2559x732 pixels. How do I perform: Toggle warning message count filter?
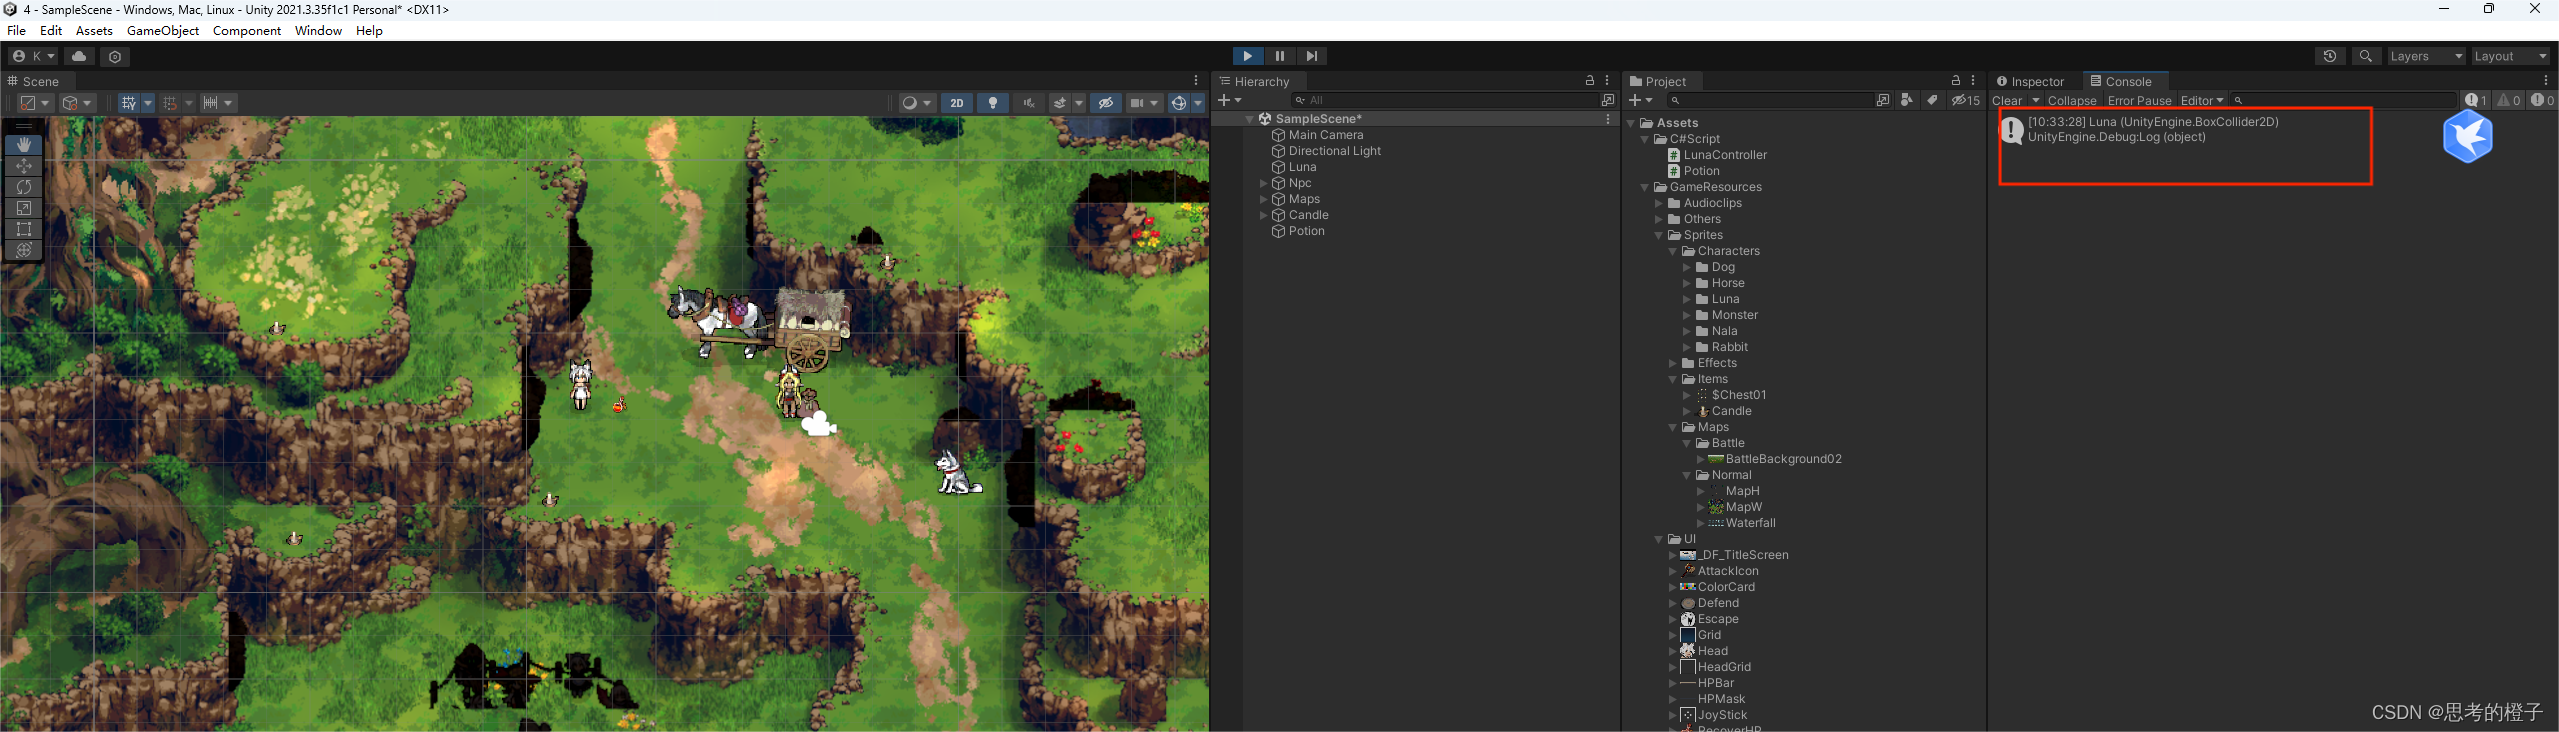2508,100
